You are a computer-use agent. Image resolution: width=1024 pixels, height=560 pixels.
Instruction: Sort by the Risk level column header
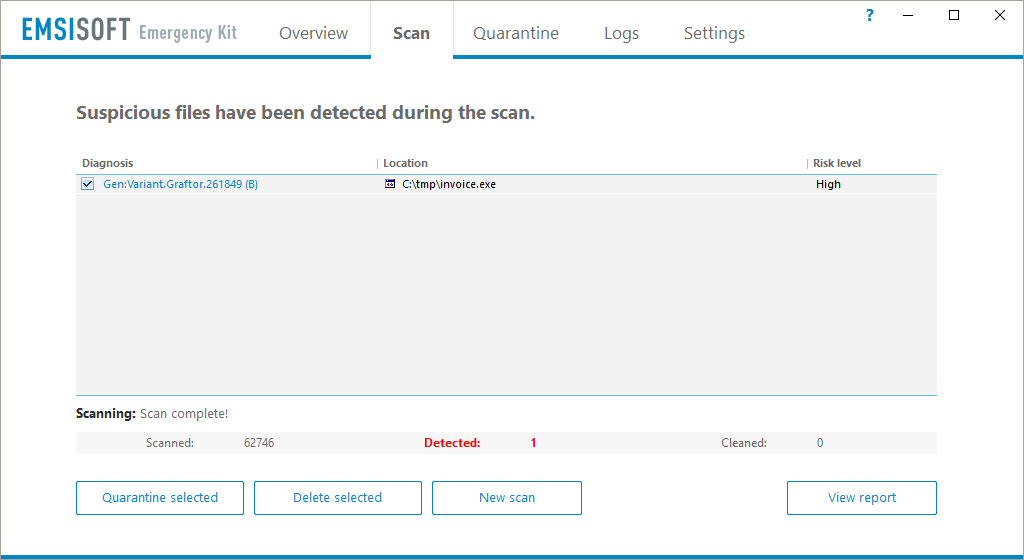click(837, 163)
